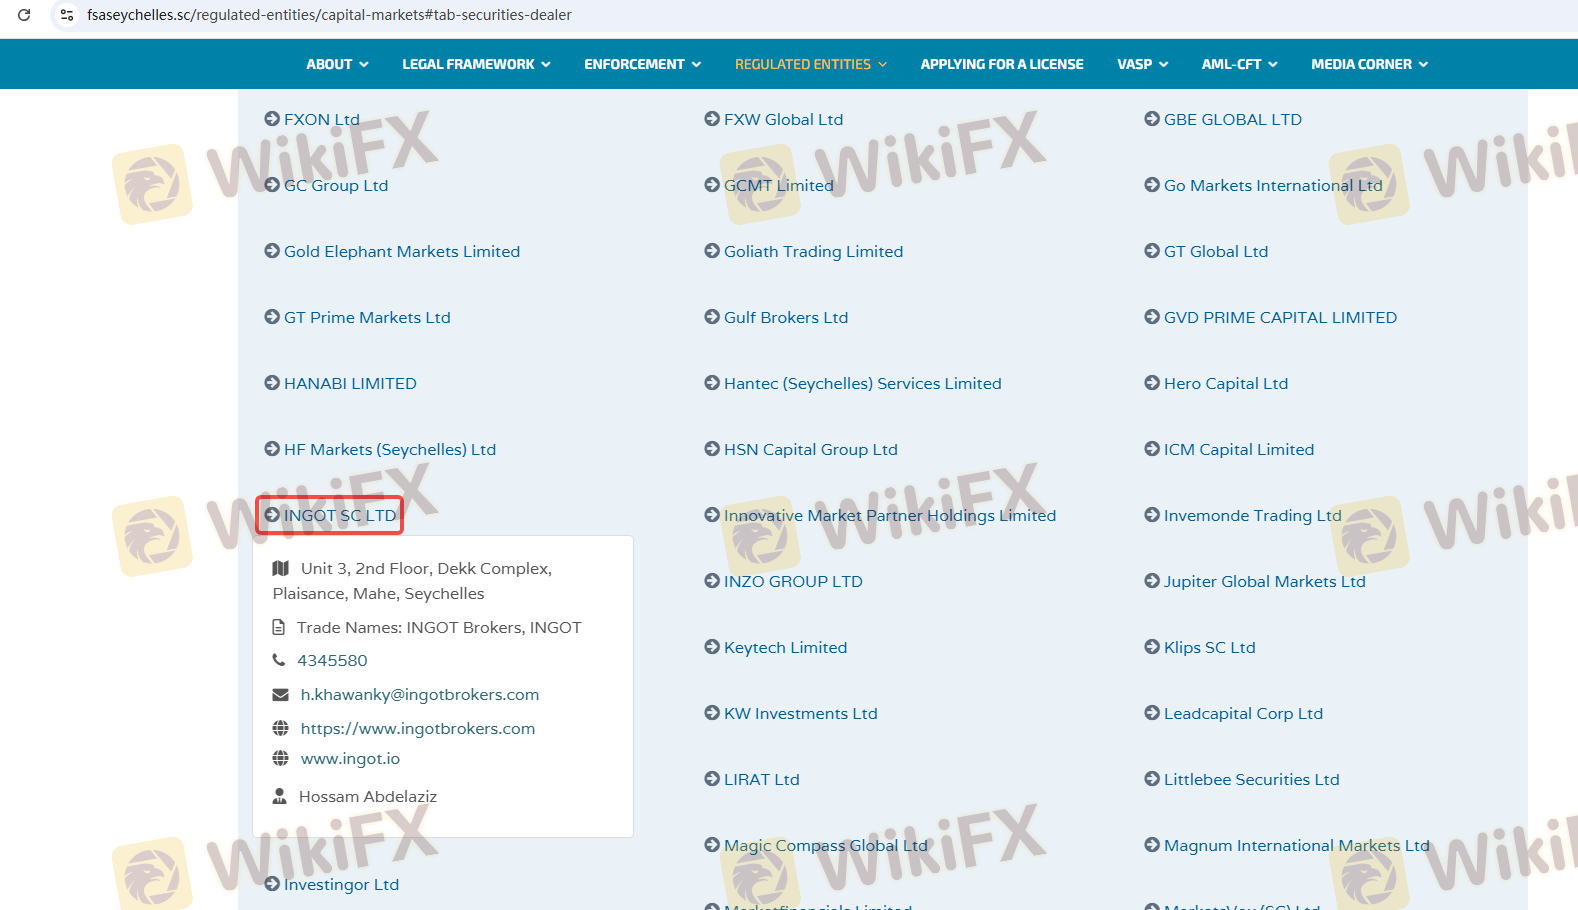Expand HF Markets (Seychelles) Ltd details
This screenshot has height=910, width=1578.
389,449
